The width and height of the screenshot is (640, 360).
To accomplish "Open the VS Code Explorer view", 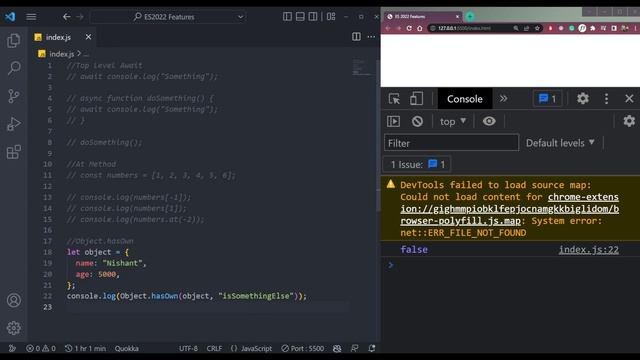I will point(13,41).
